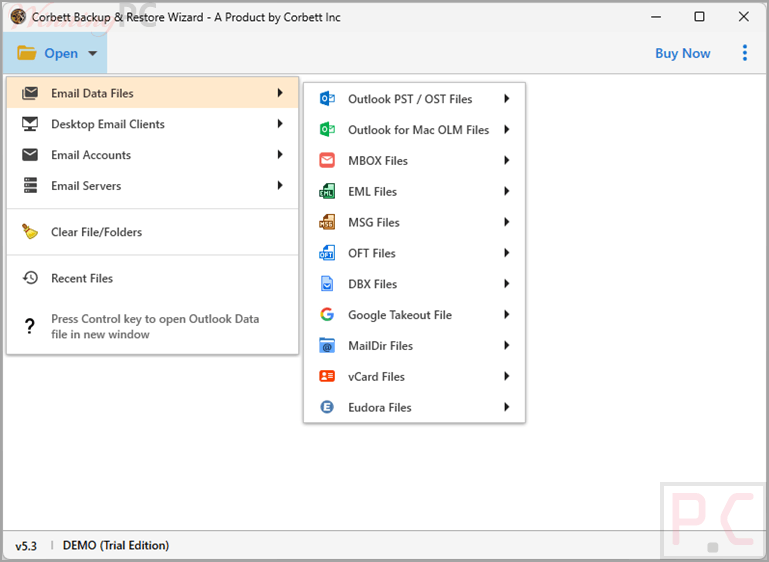
Task: Expand the Outlook PST / OST submenu arrow
Action: click(x=507, y=99)
